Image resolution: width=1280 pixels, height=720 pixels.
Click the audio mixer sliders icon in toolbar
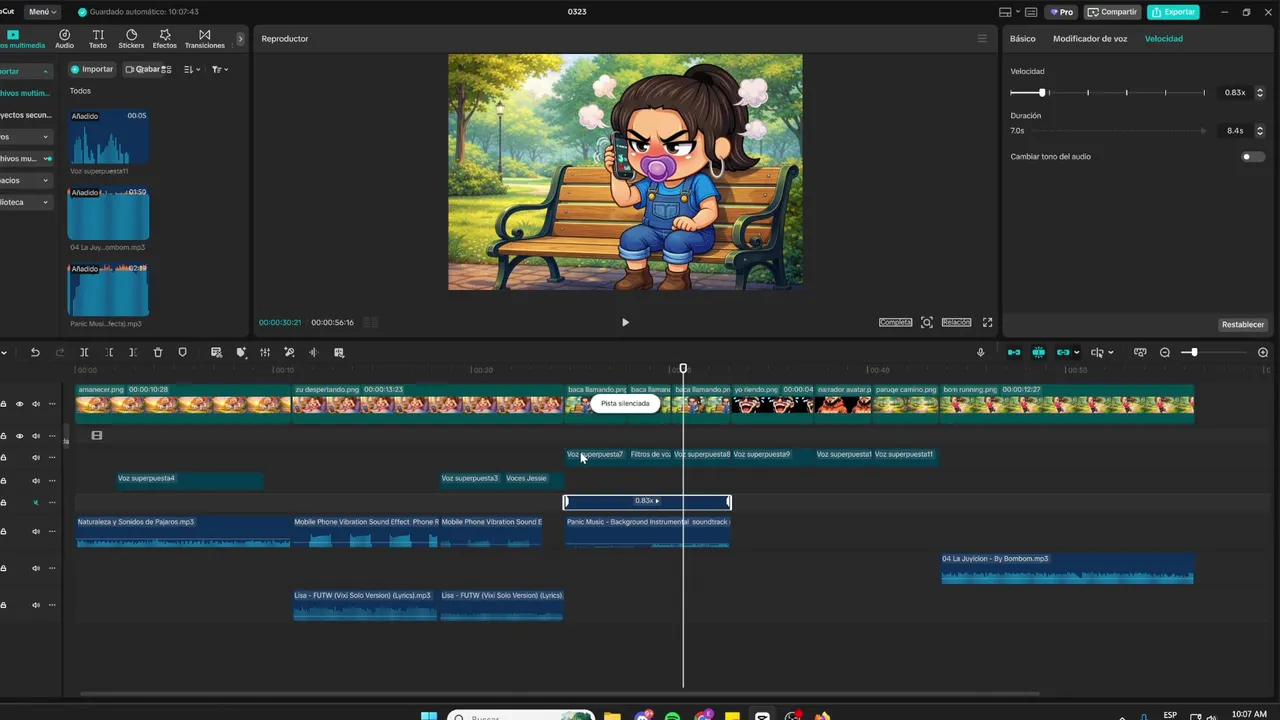click(x=265, y=353)
